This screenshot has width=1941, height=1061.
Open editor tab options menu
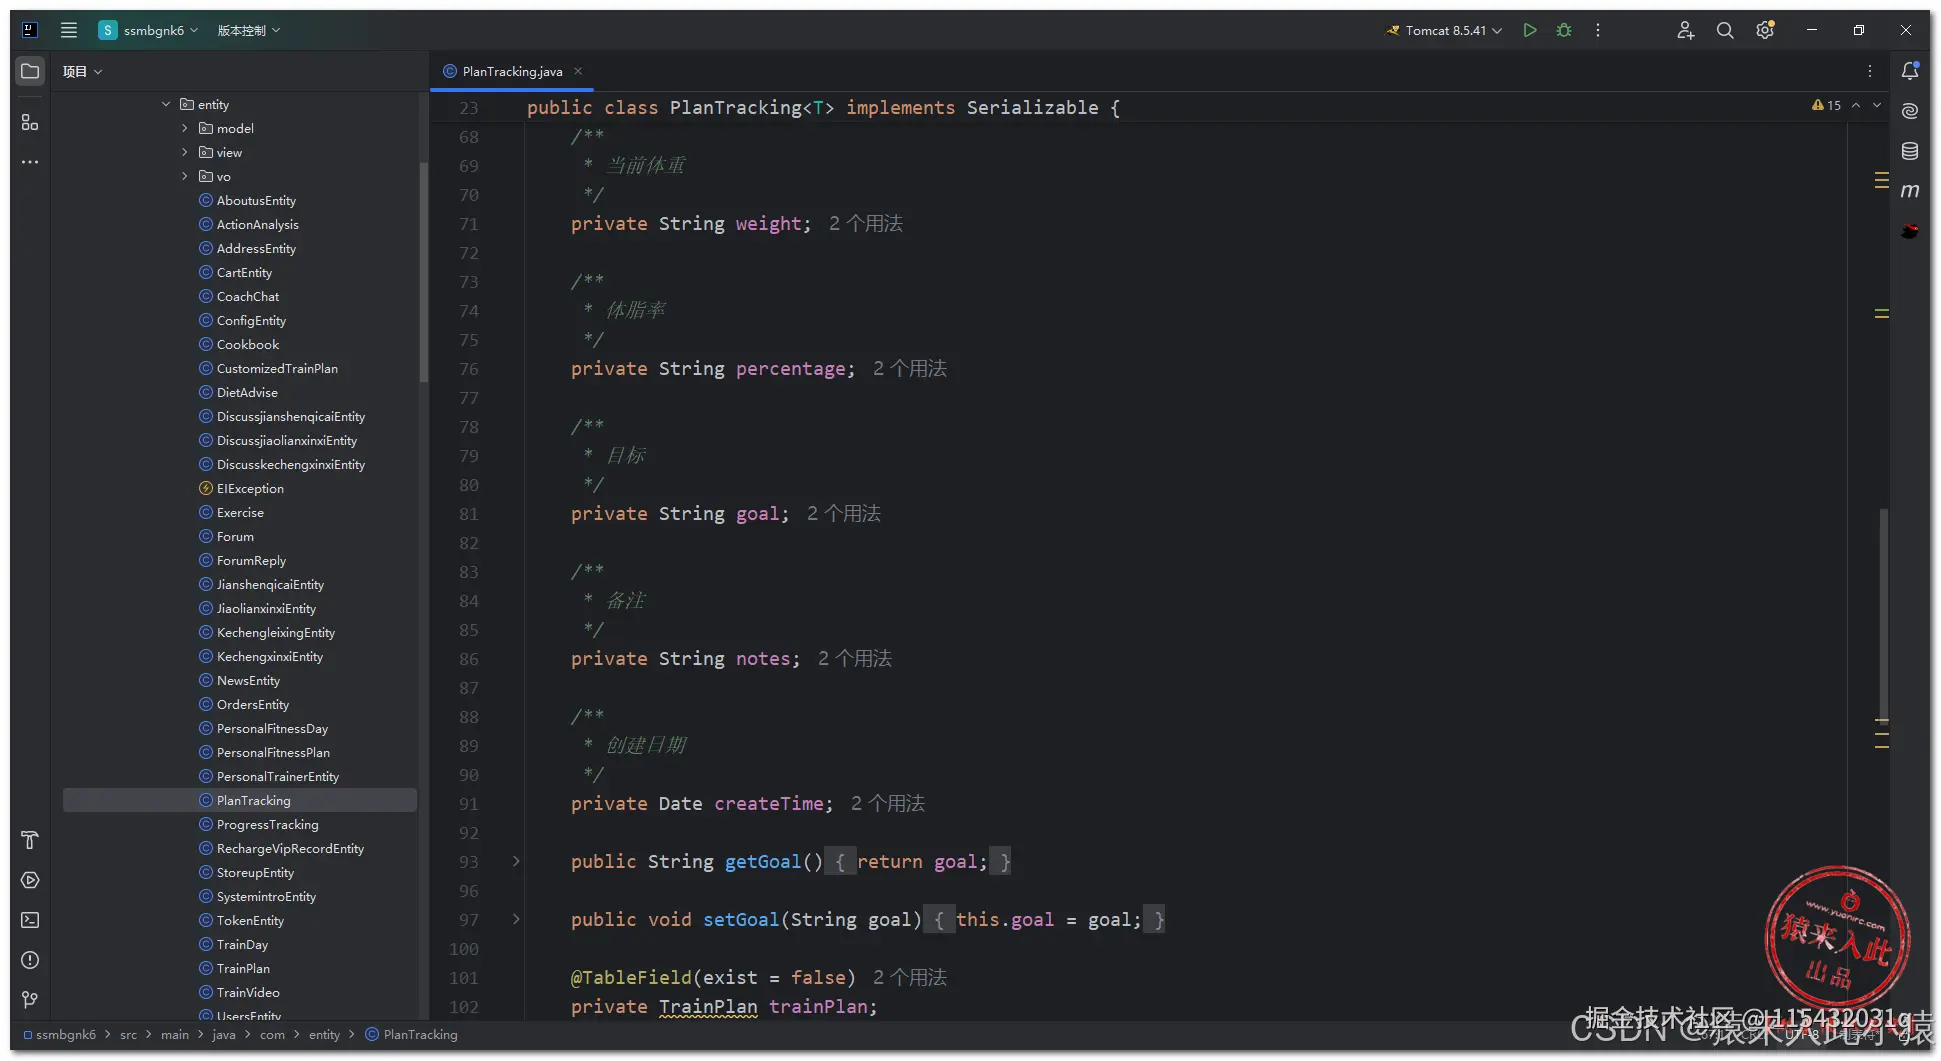pyautogui.click(x=1870, y=71)
